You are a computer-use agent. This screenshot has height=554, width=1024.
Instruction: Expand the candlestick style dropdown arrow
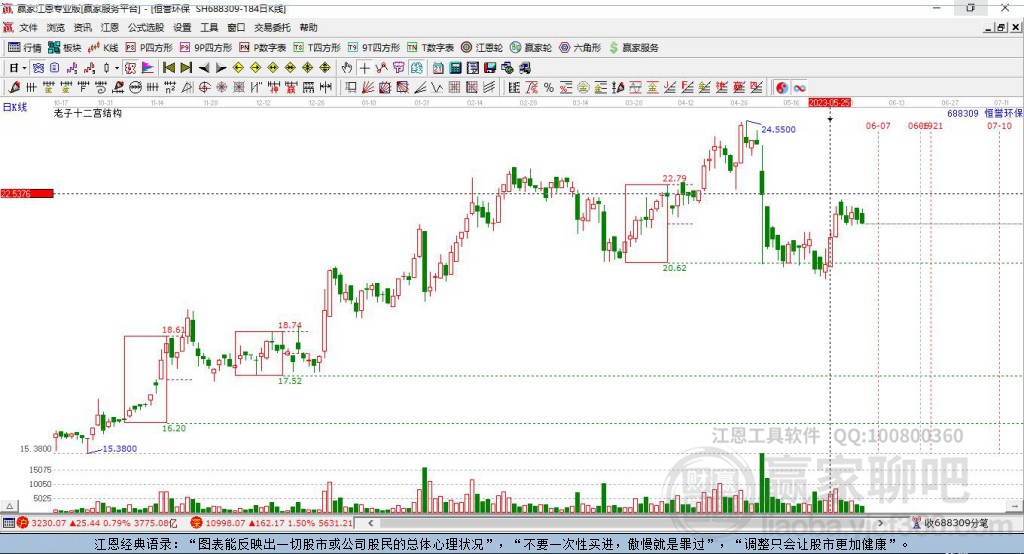117,68
